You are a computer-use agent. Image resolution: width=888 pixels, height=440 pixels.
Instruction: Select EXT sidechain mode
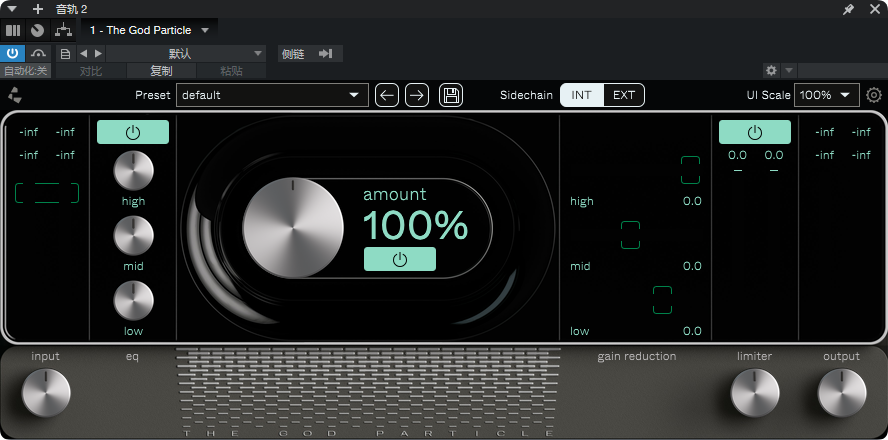click(624, 95)
